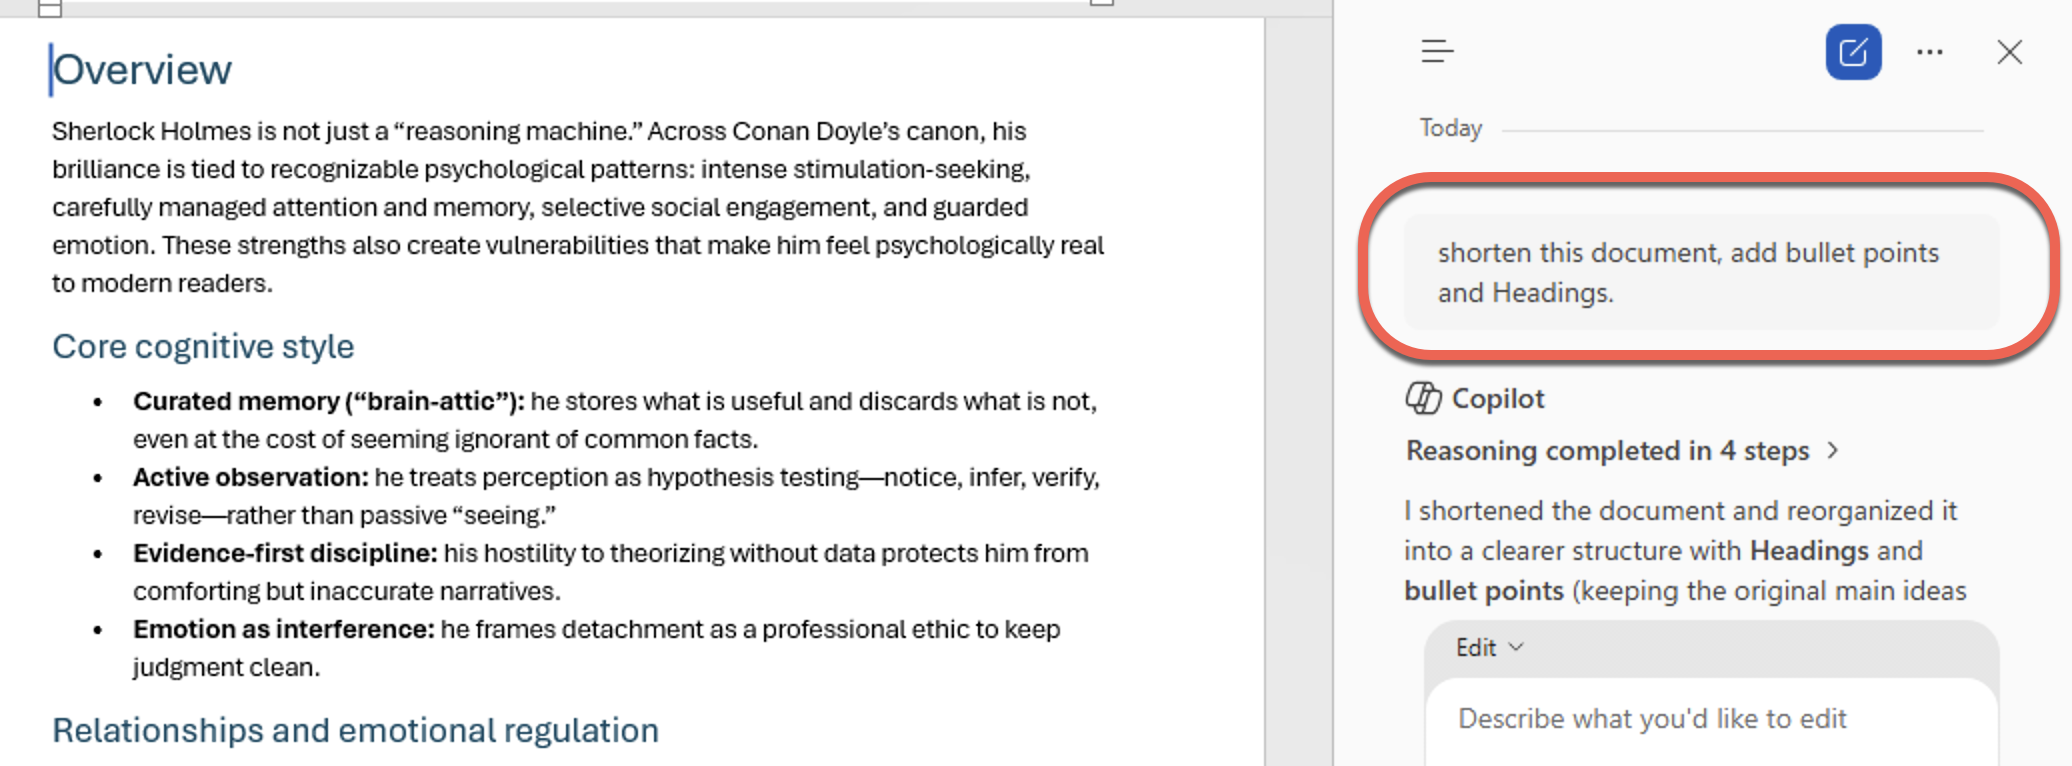Image resolution: width=2072 pixels, height=766 pixels.
Task: Place cursor in 'Core cognitive style' heading
Action: [203, 346]
